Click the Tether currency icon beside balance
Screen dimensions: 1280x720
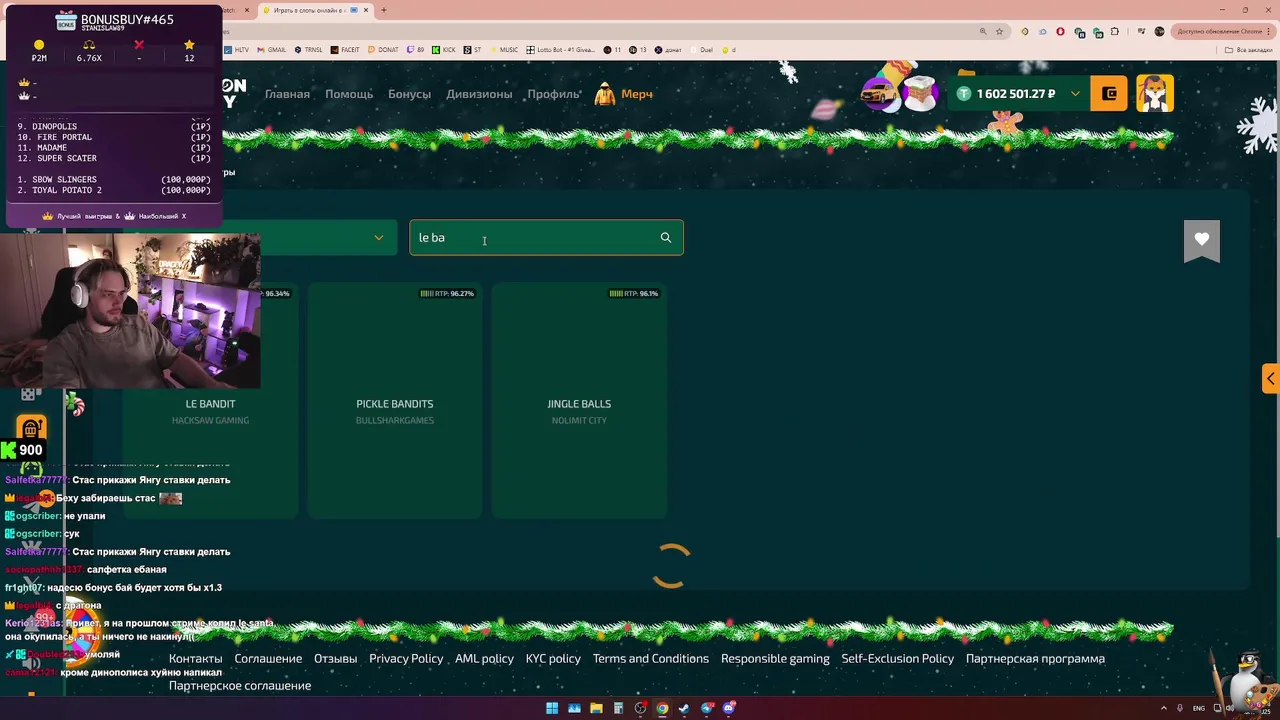point(964,94)
